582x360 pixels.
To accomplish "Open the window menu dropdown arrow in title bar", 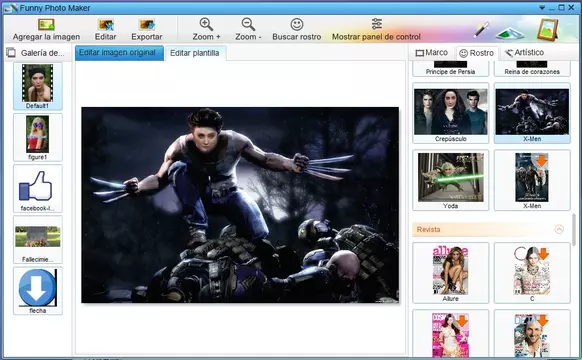I will point(542,8).
